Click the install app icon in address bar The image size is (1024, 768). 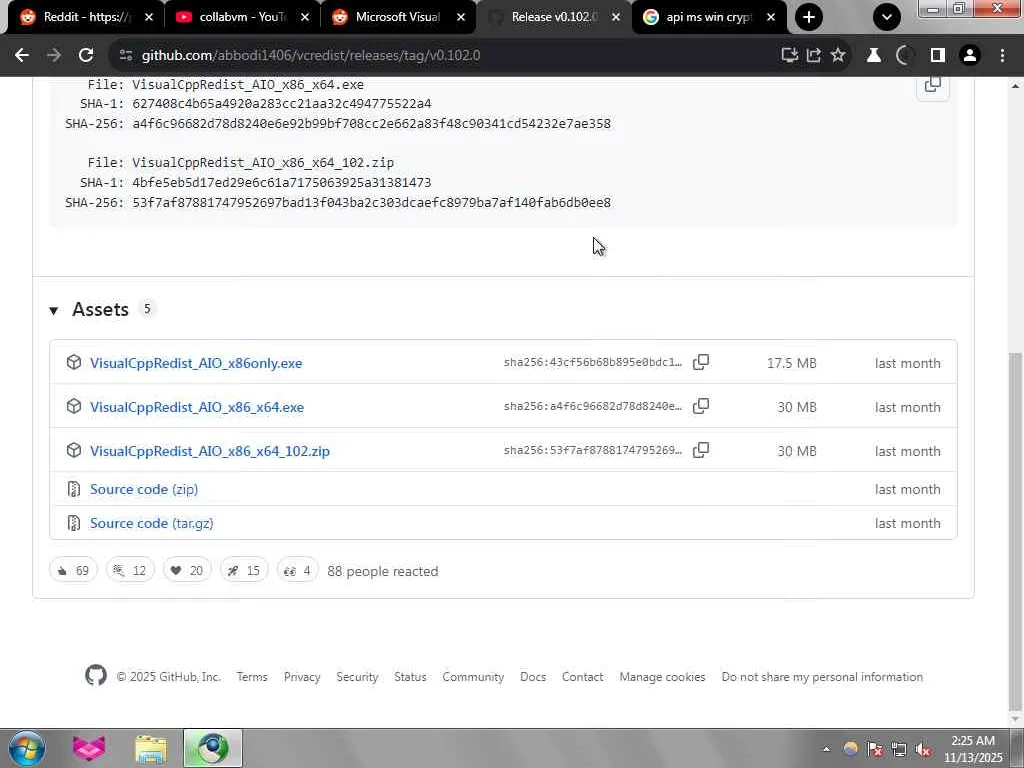790,56
